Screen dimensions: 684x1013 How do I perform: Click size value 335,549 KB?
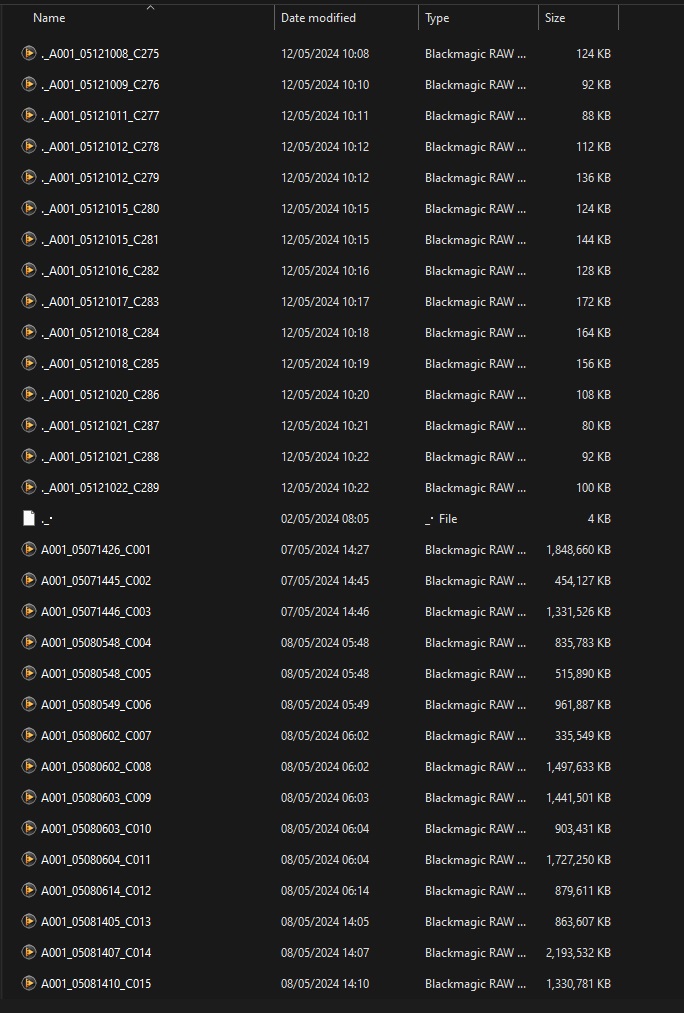583,736
